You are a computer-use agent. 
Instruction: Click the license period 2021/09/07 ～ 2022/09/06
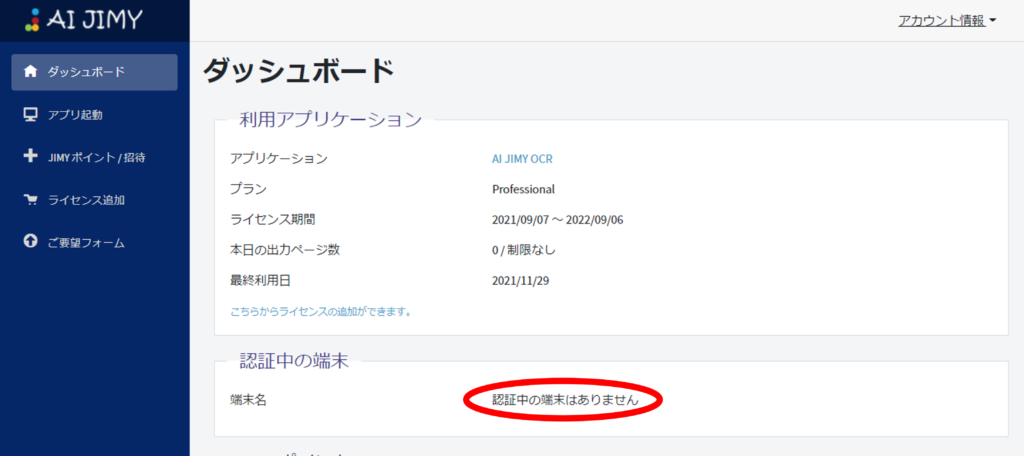(558, 220)
